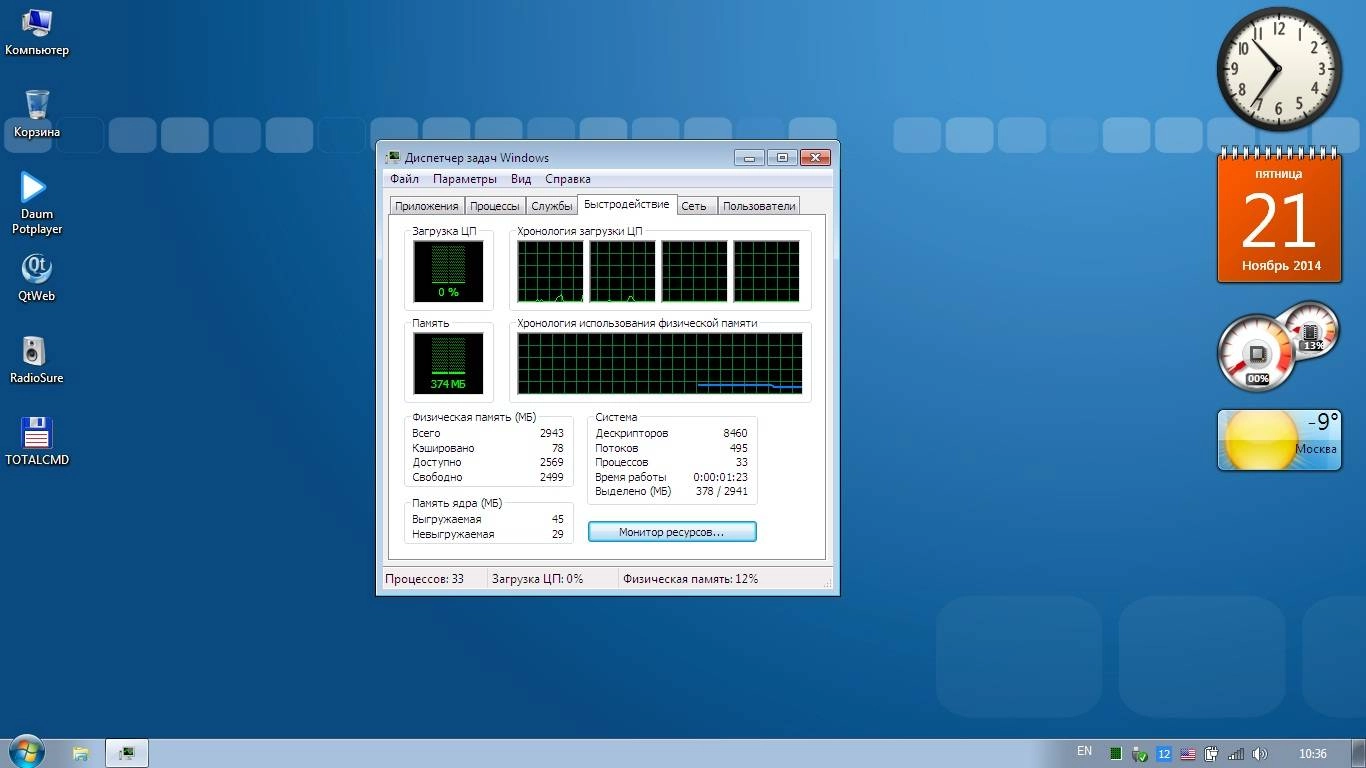Screen dimensions: 1366x768
Task: Click the status bar text Загрузка ЦП: 0%
Action: 537,578
